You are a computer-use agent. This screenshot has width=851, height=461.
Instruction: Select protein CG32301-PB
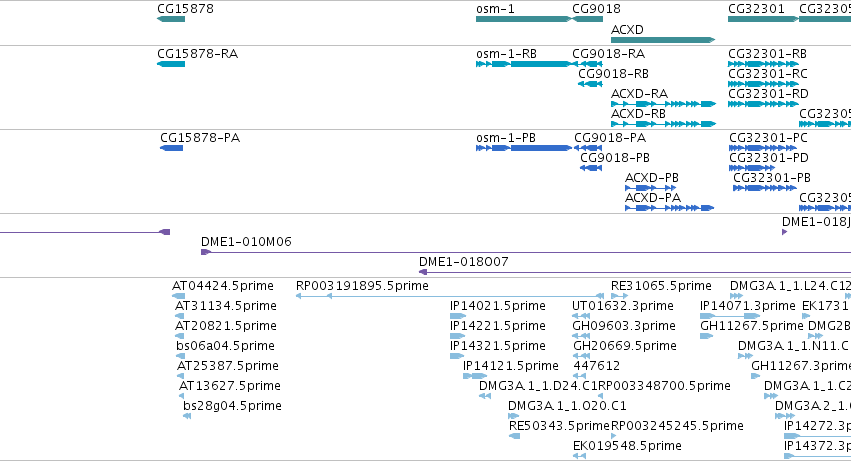coord(765,188)
